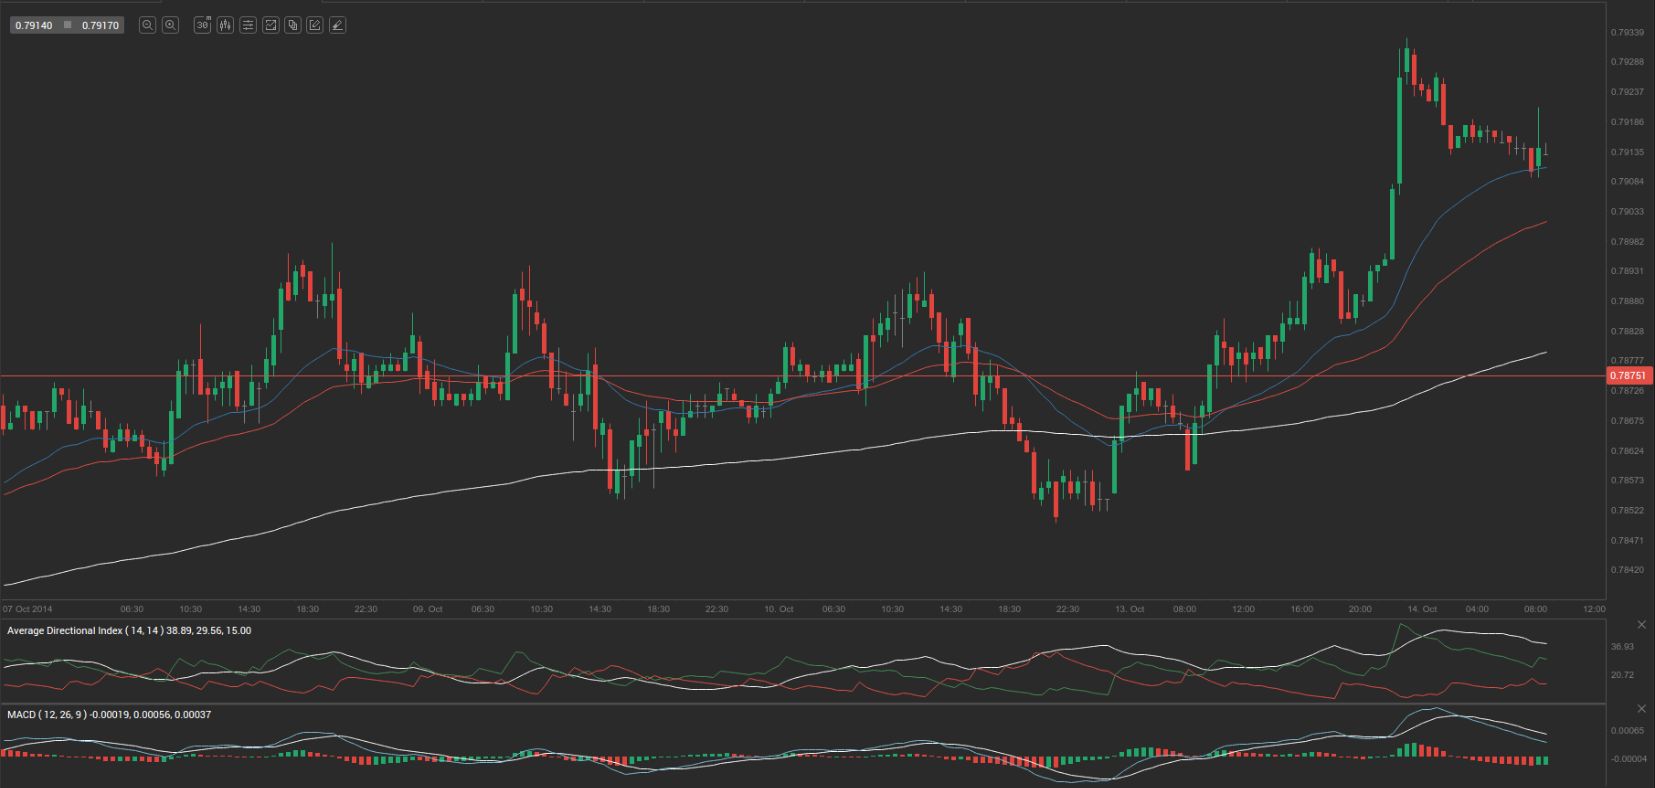Click the Average Directional Index label

pyautogui.click(x=129, y=631)
